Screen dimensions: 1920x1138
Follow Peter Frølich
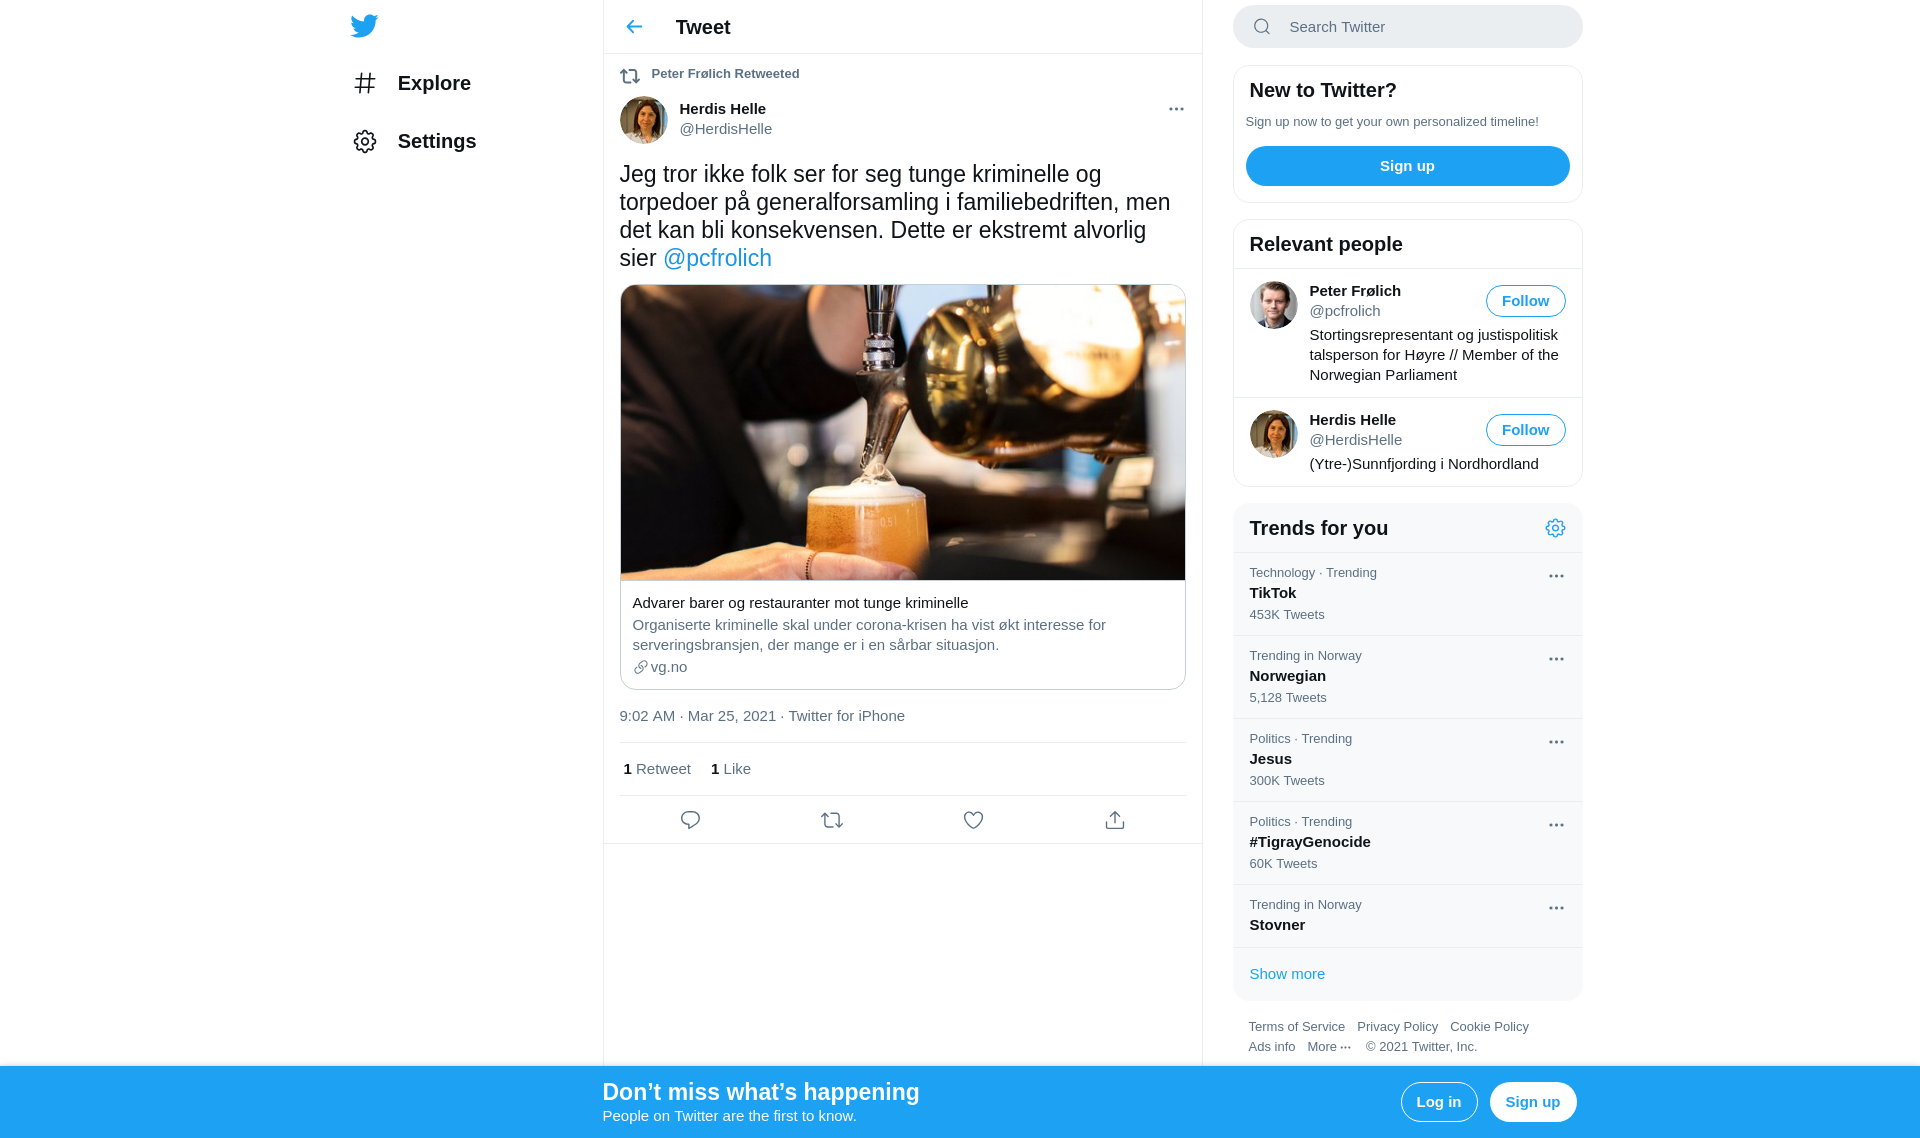pos(1525,301)
